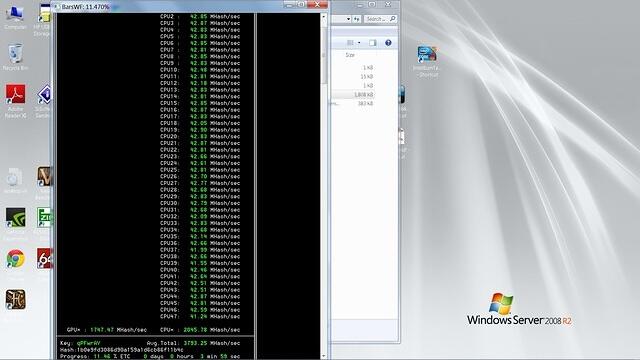Open the view options dropdown arrow in Explorer
Image resolution: width=640 pixels, height=360 pixels.
point(359,43)
